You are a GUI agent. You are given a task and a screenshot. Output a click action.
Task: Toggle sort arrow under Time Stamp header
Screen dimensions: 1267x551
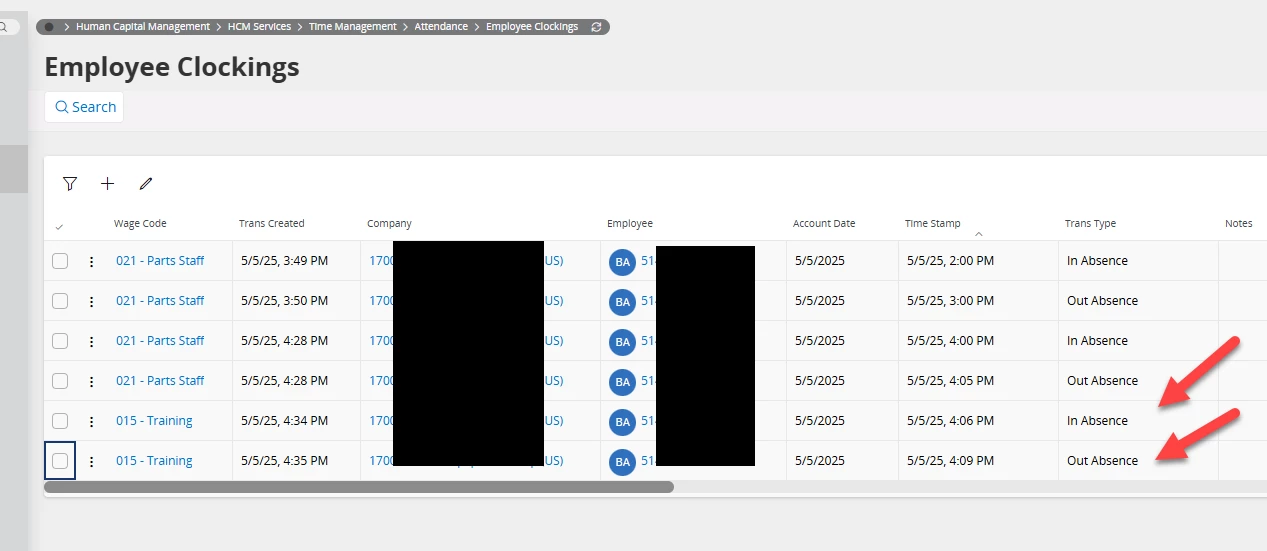pos(978,234)
